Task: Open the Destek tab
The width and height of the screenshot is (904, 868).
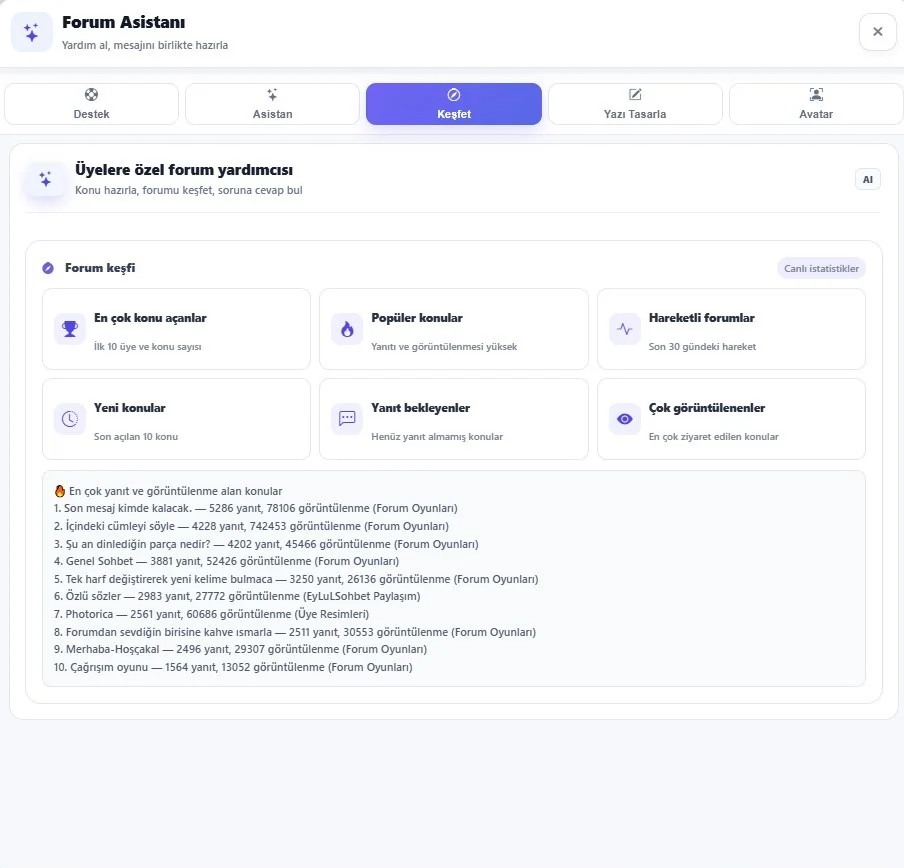Action: tap(91, 104)
